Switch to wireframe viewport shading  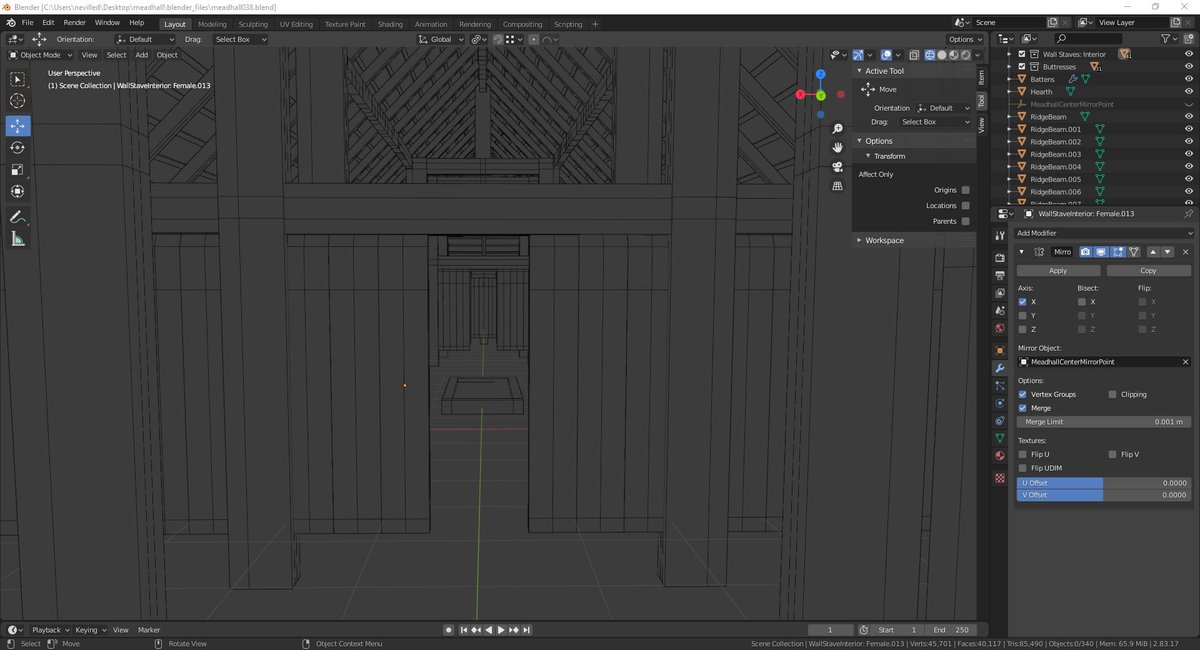929,55
